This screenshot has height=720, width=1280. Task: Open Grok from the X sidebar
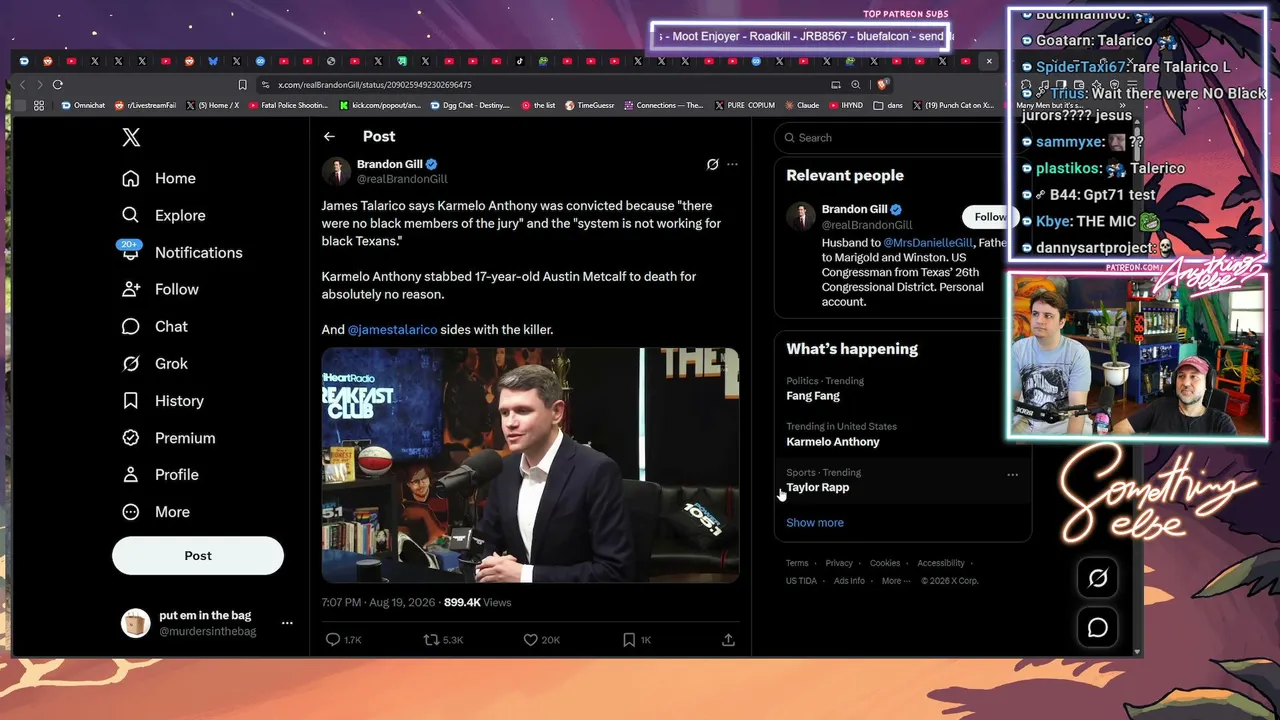point(155,363)
